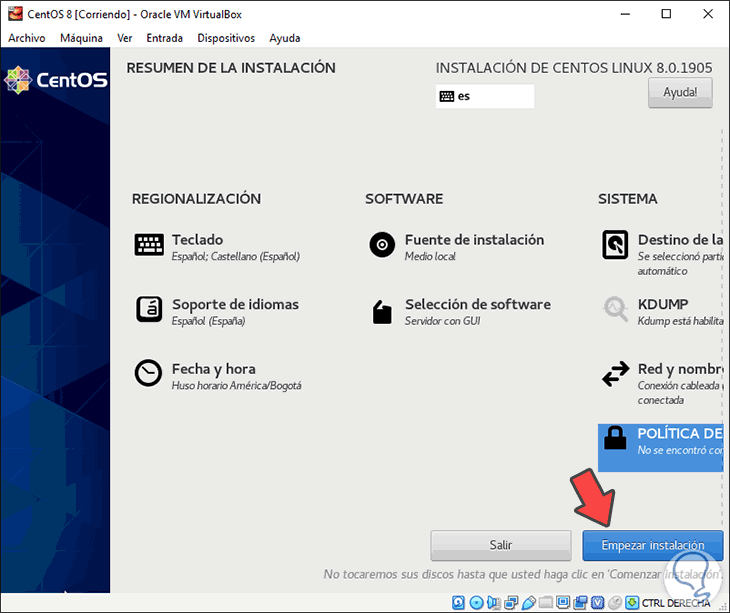Click 'Español; Castellano (Español)' text
The width and height of the screenshot is (730, 613).
coord(236,256)
